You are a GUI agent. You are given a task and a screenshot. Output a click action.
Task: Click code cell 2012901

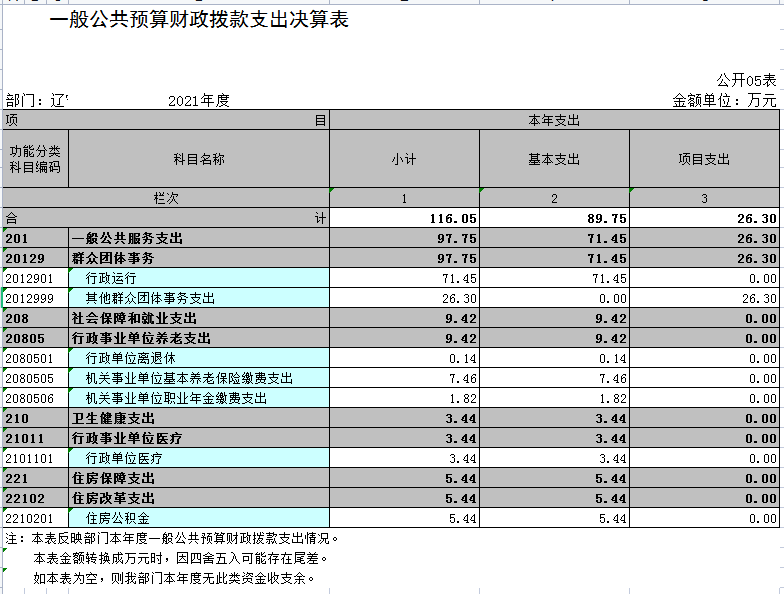point(36,278)
